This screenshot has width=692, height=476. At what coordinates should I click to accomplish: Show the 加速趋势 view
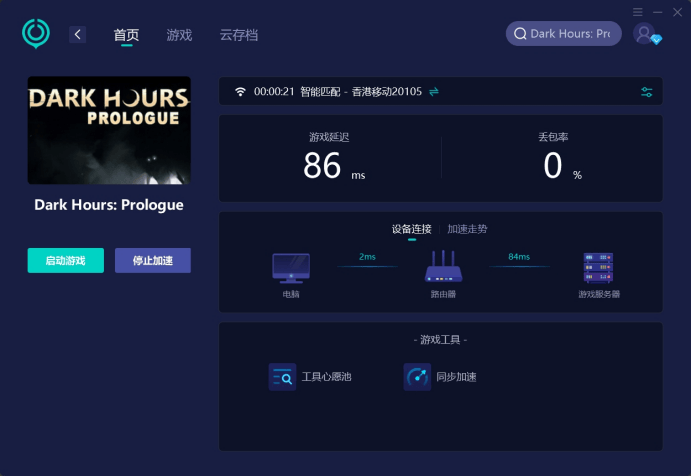click(x=467, y=229)
